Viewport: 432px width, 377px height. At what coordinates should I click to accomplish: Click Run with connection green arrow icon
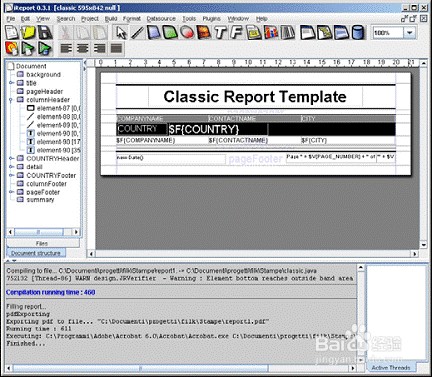click(45, 49)
